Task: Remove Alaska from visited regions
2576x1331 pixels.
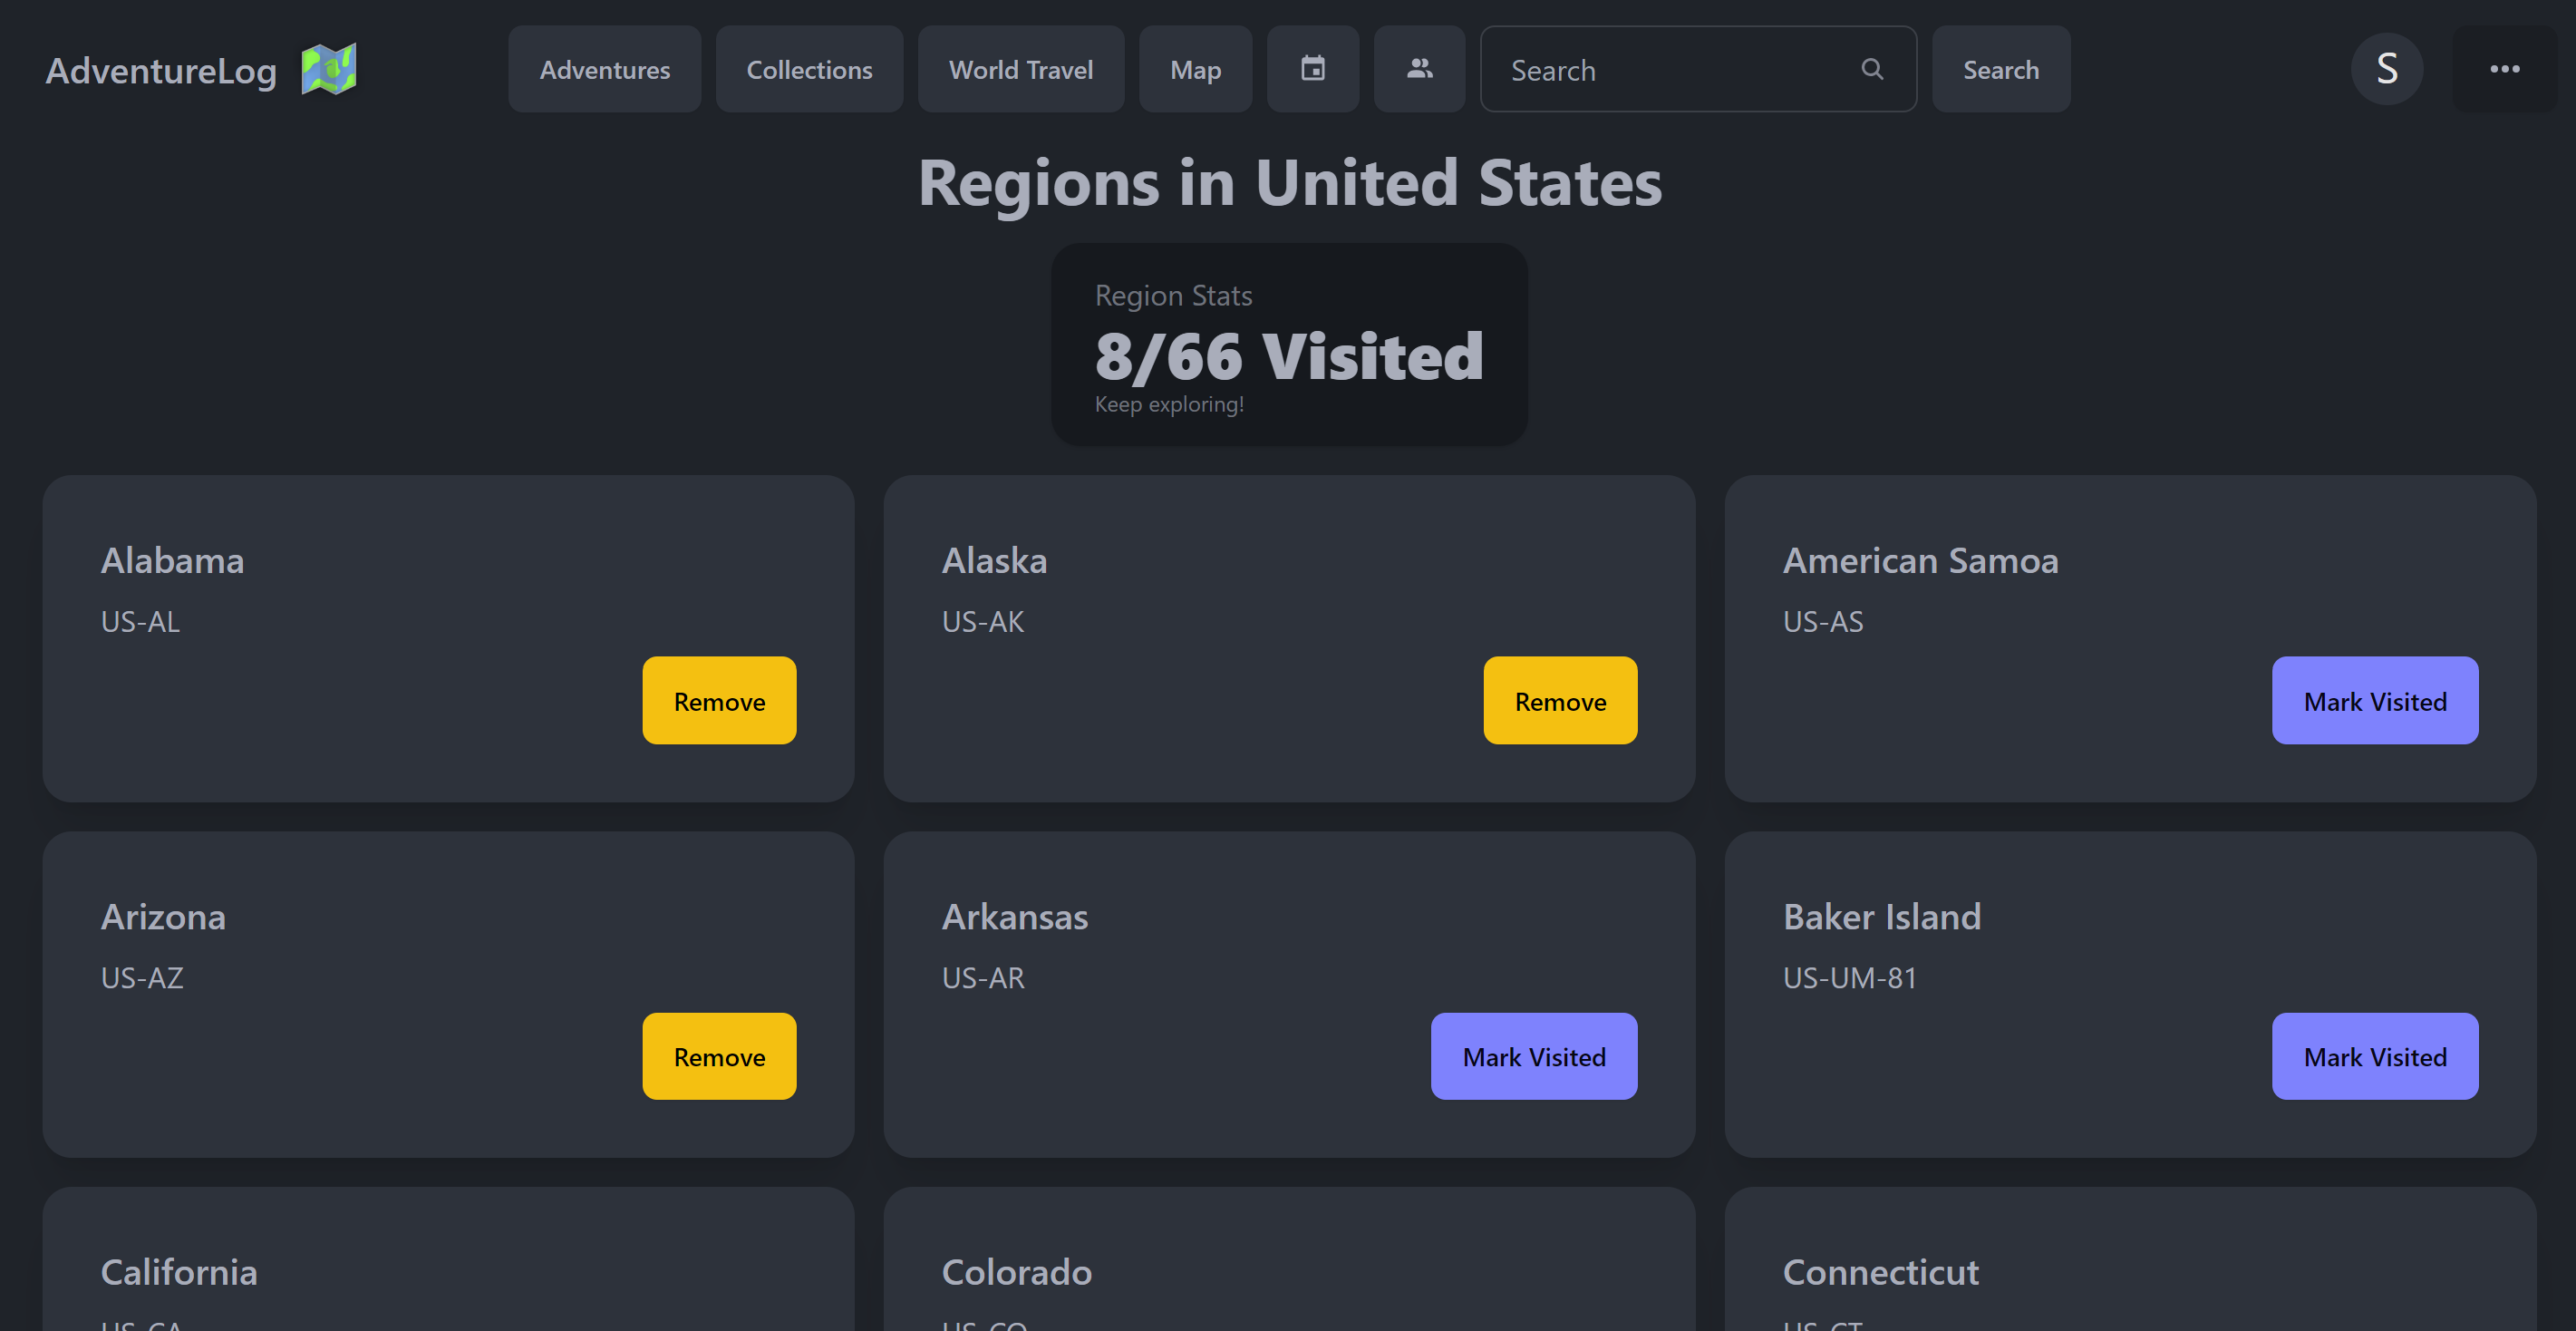Action: 1560,700
